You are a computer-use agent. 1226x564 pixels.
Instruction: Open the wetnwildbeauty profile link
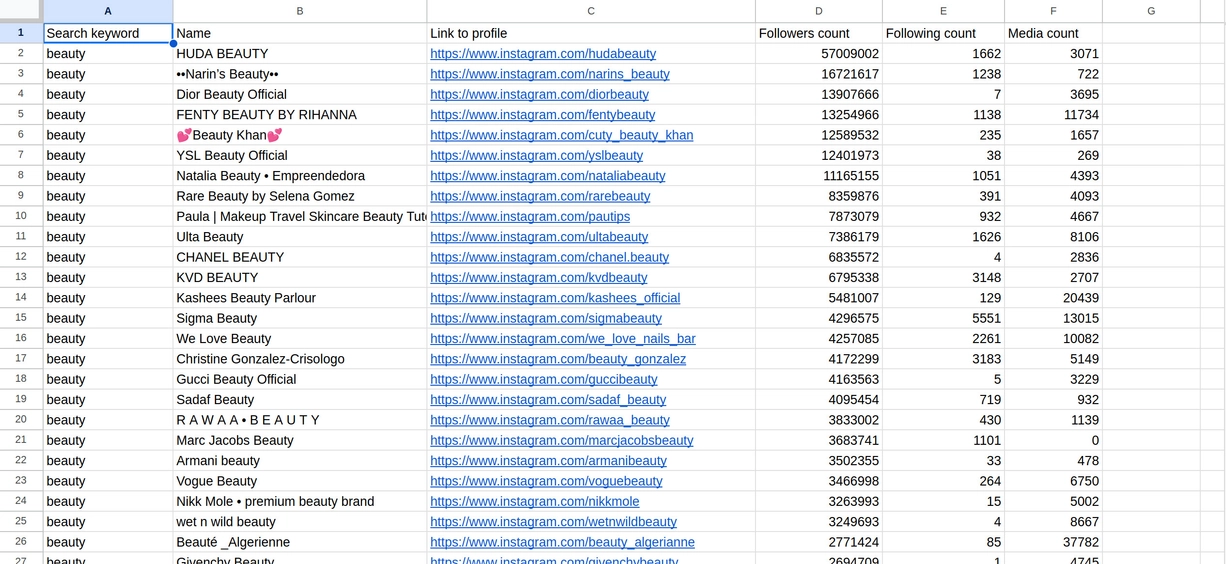tap(553, 522)
